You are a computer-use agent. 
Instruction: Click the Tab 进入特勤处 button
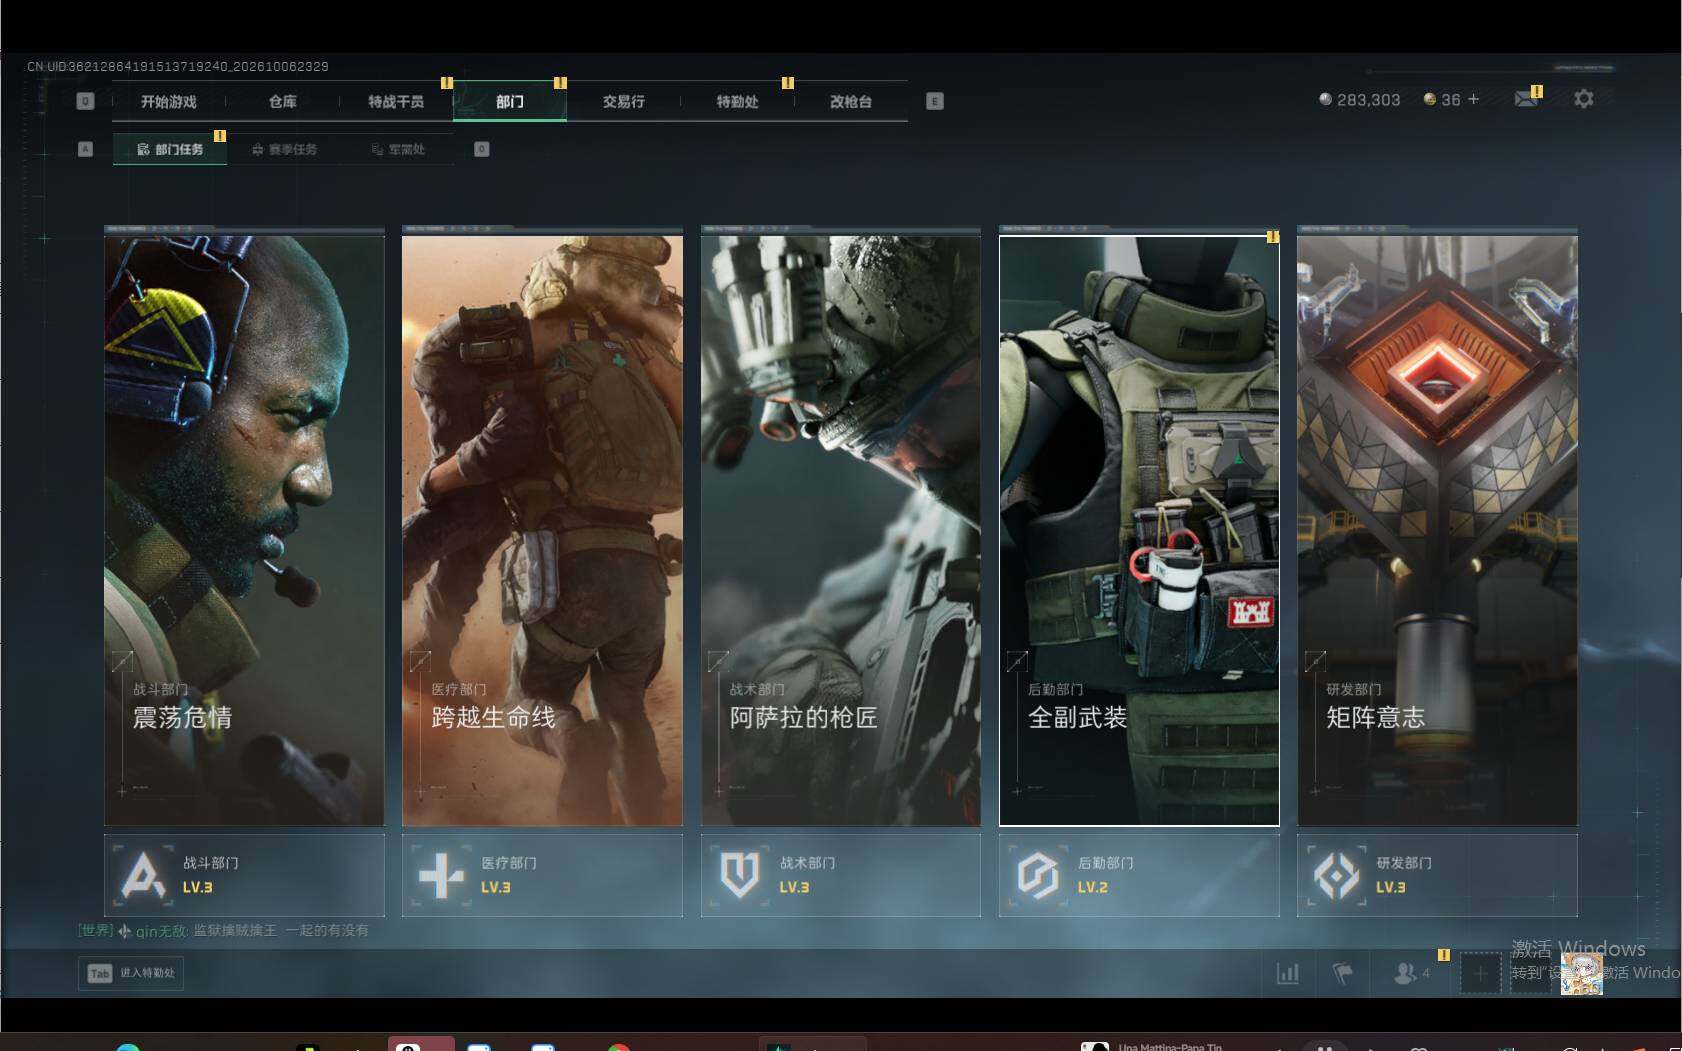coord(131,973)
